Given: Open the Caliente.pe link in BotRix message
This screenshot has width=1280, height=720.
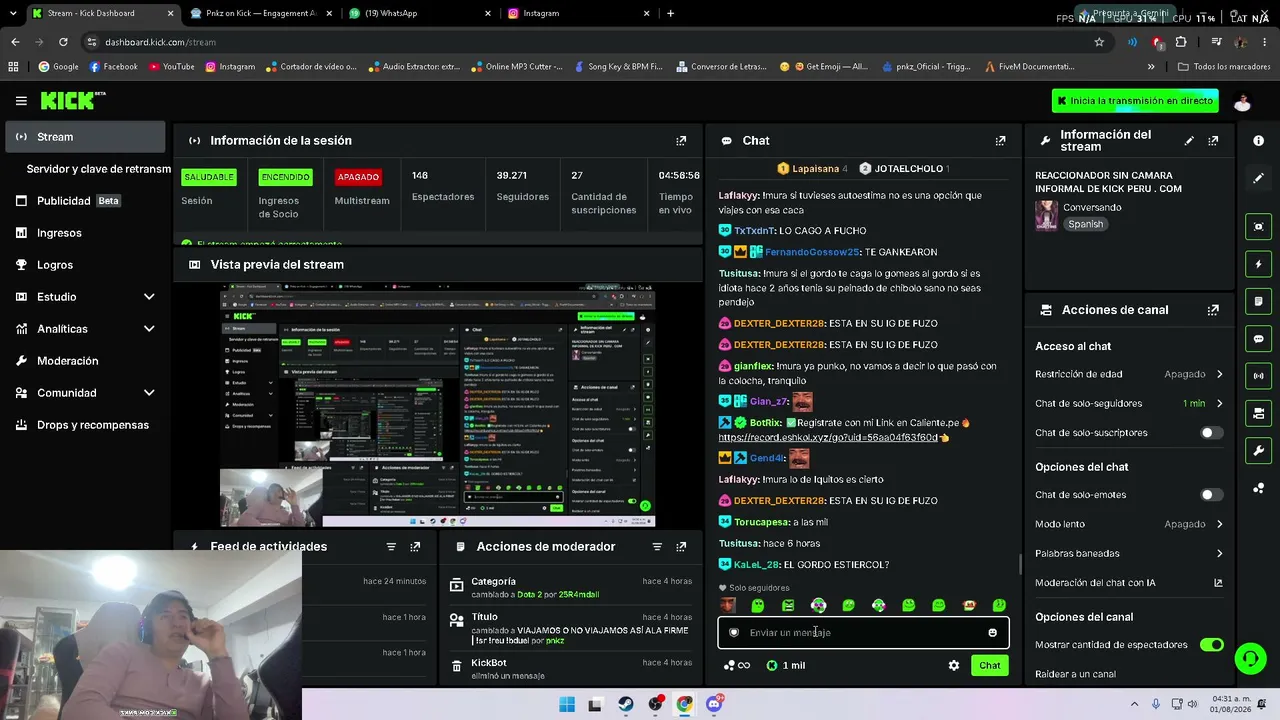Looking at the screenshot, I should pos(828,438).
